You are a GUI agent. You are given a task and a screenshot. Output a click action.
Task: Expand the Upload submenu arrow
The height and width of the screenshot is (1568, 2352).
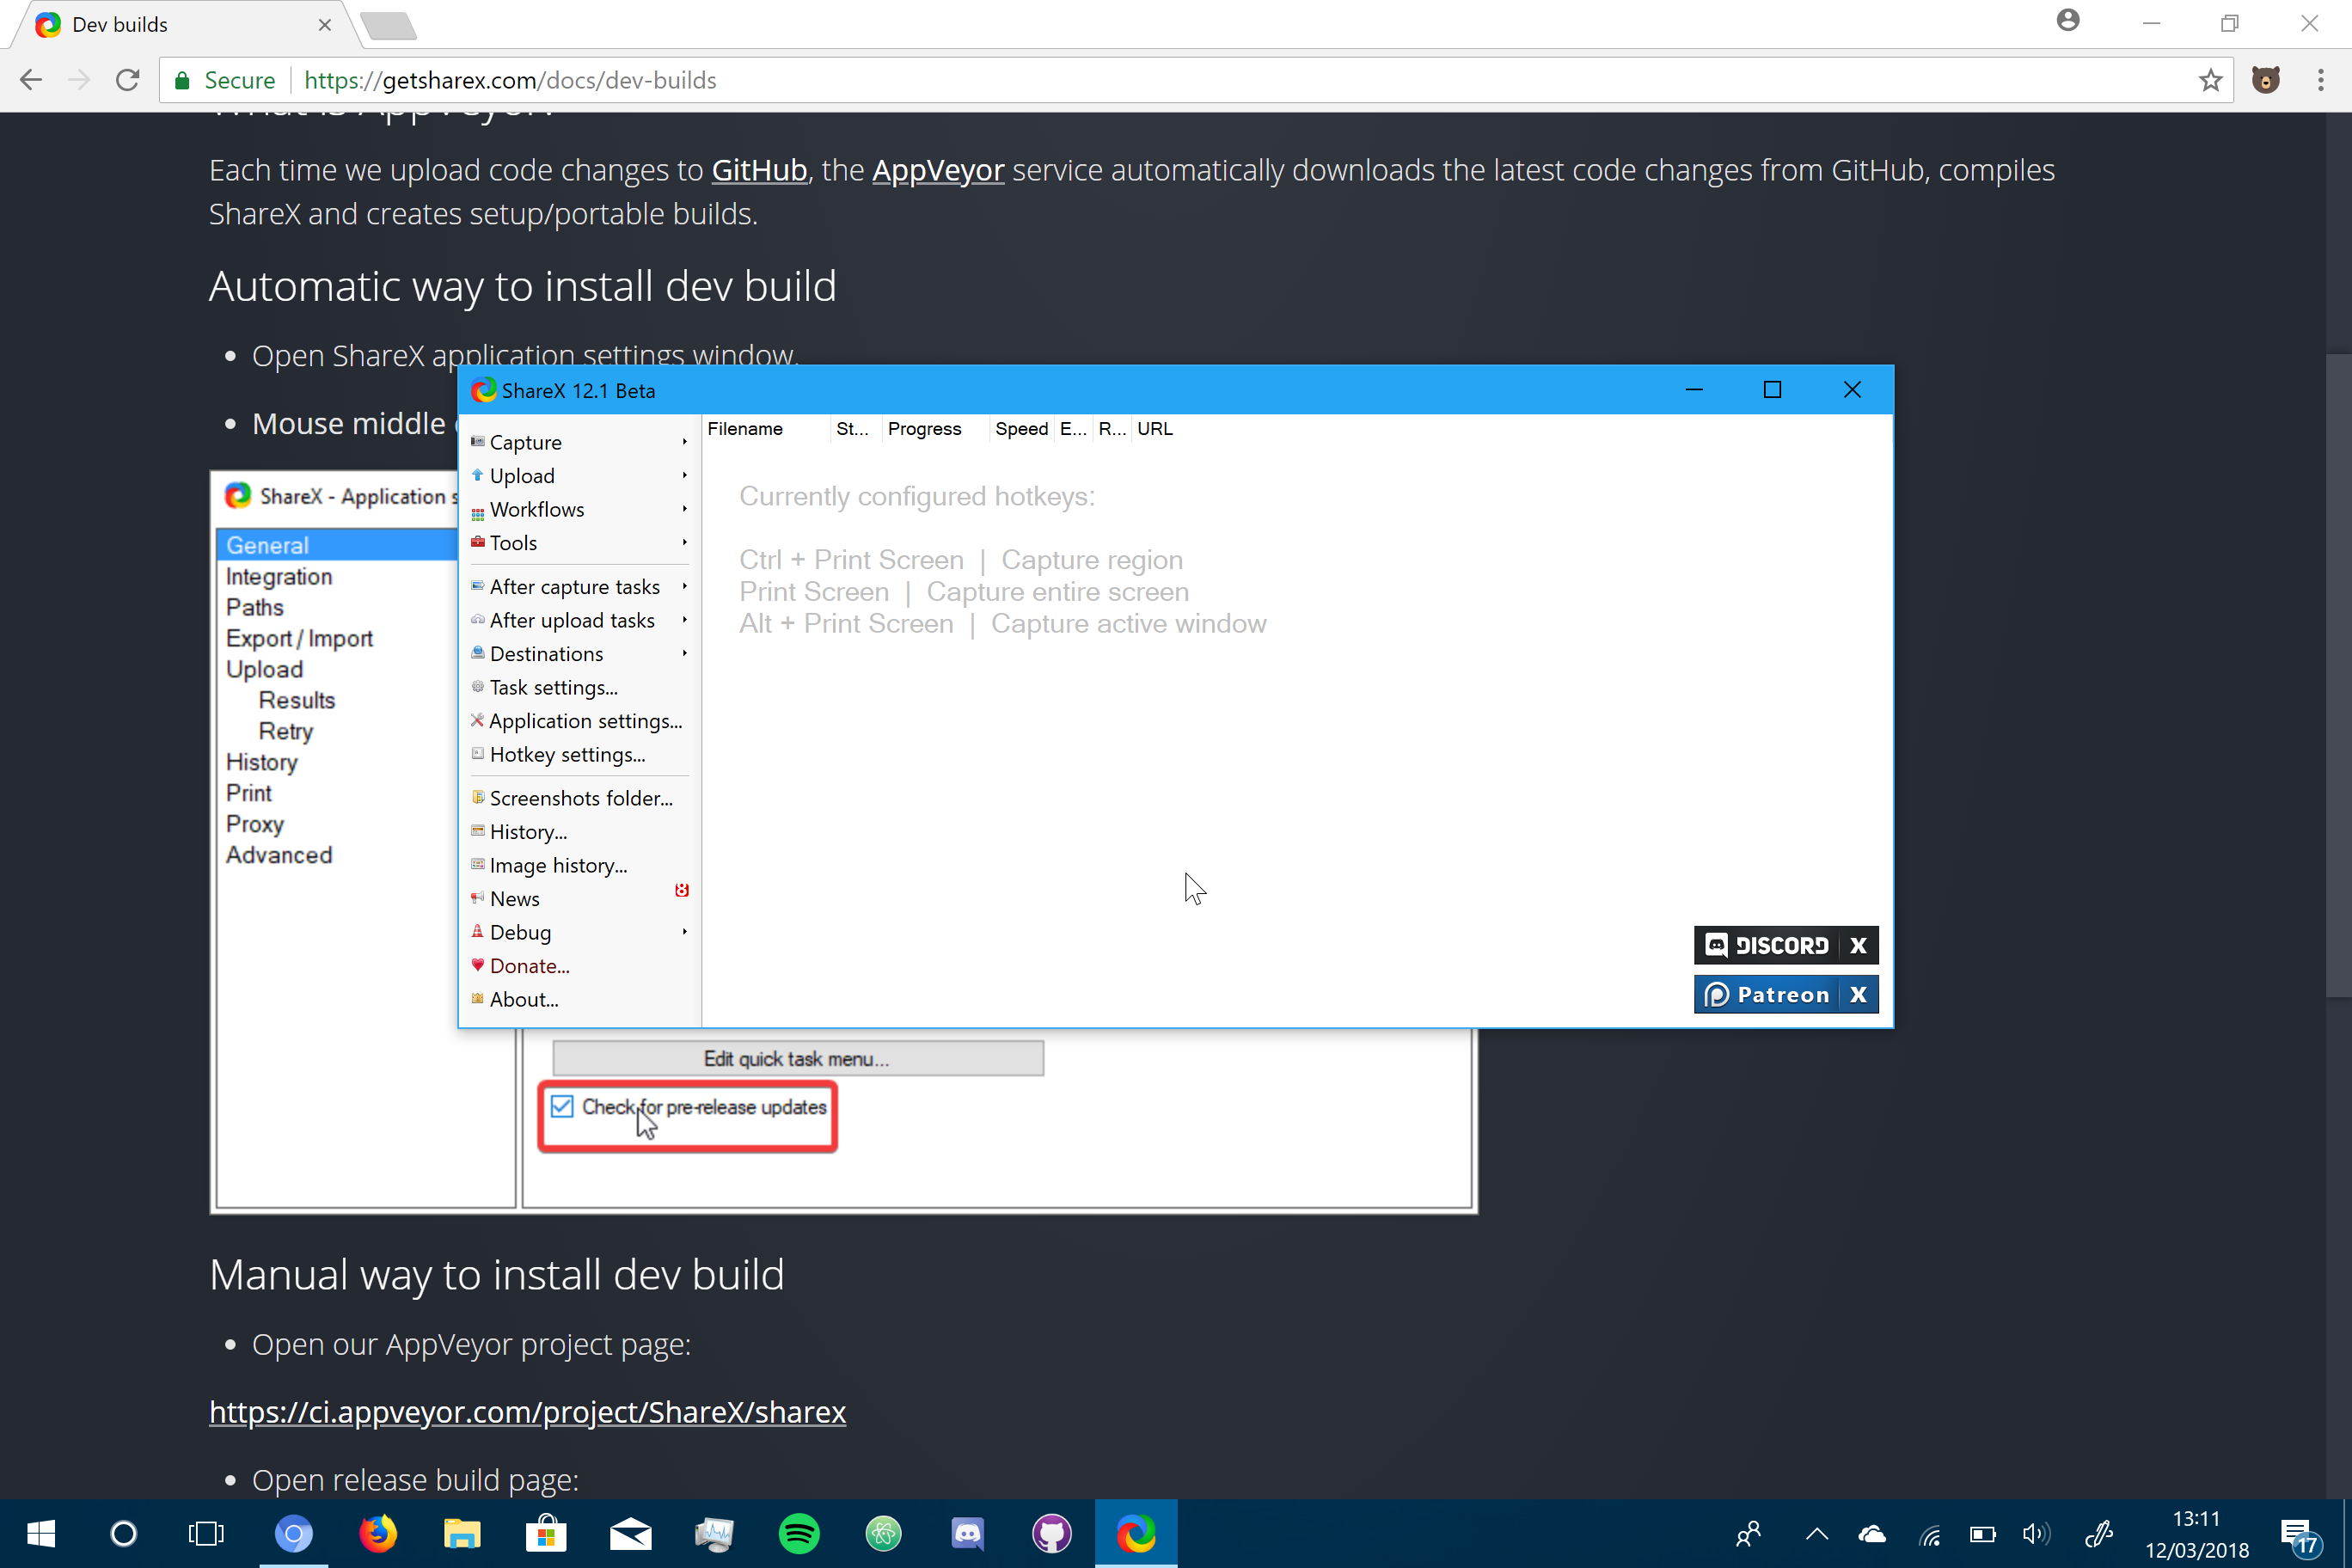685,476
